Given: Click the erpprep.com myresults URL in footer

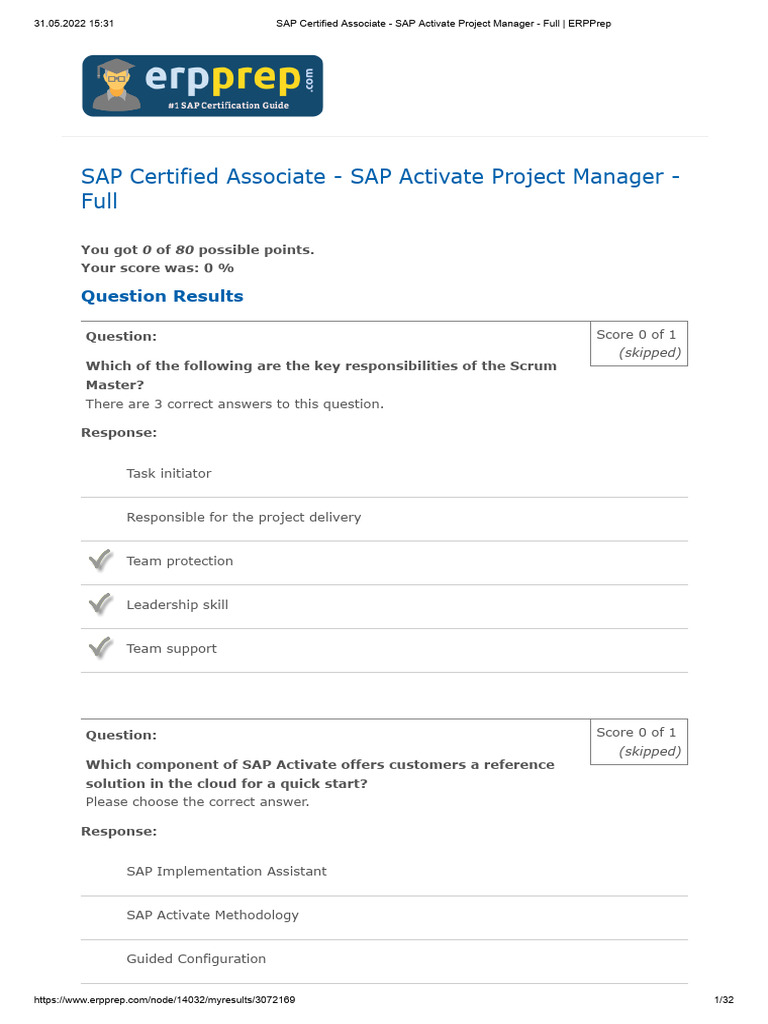Looking at the screenshot, I should click(164, 1000).
